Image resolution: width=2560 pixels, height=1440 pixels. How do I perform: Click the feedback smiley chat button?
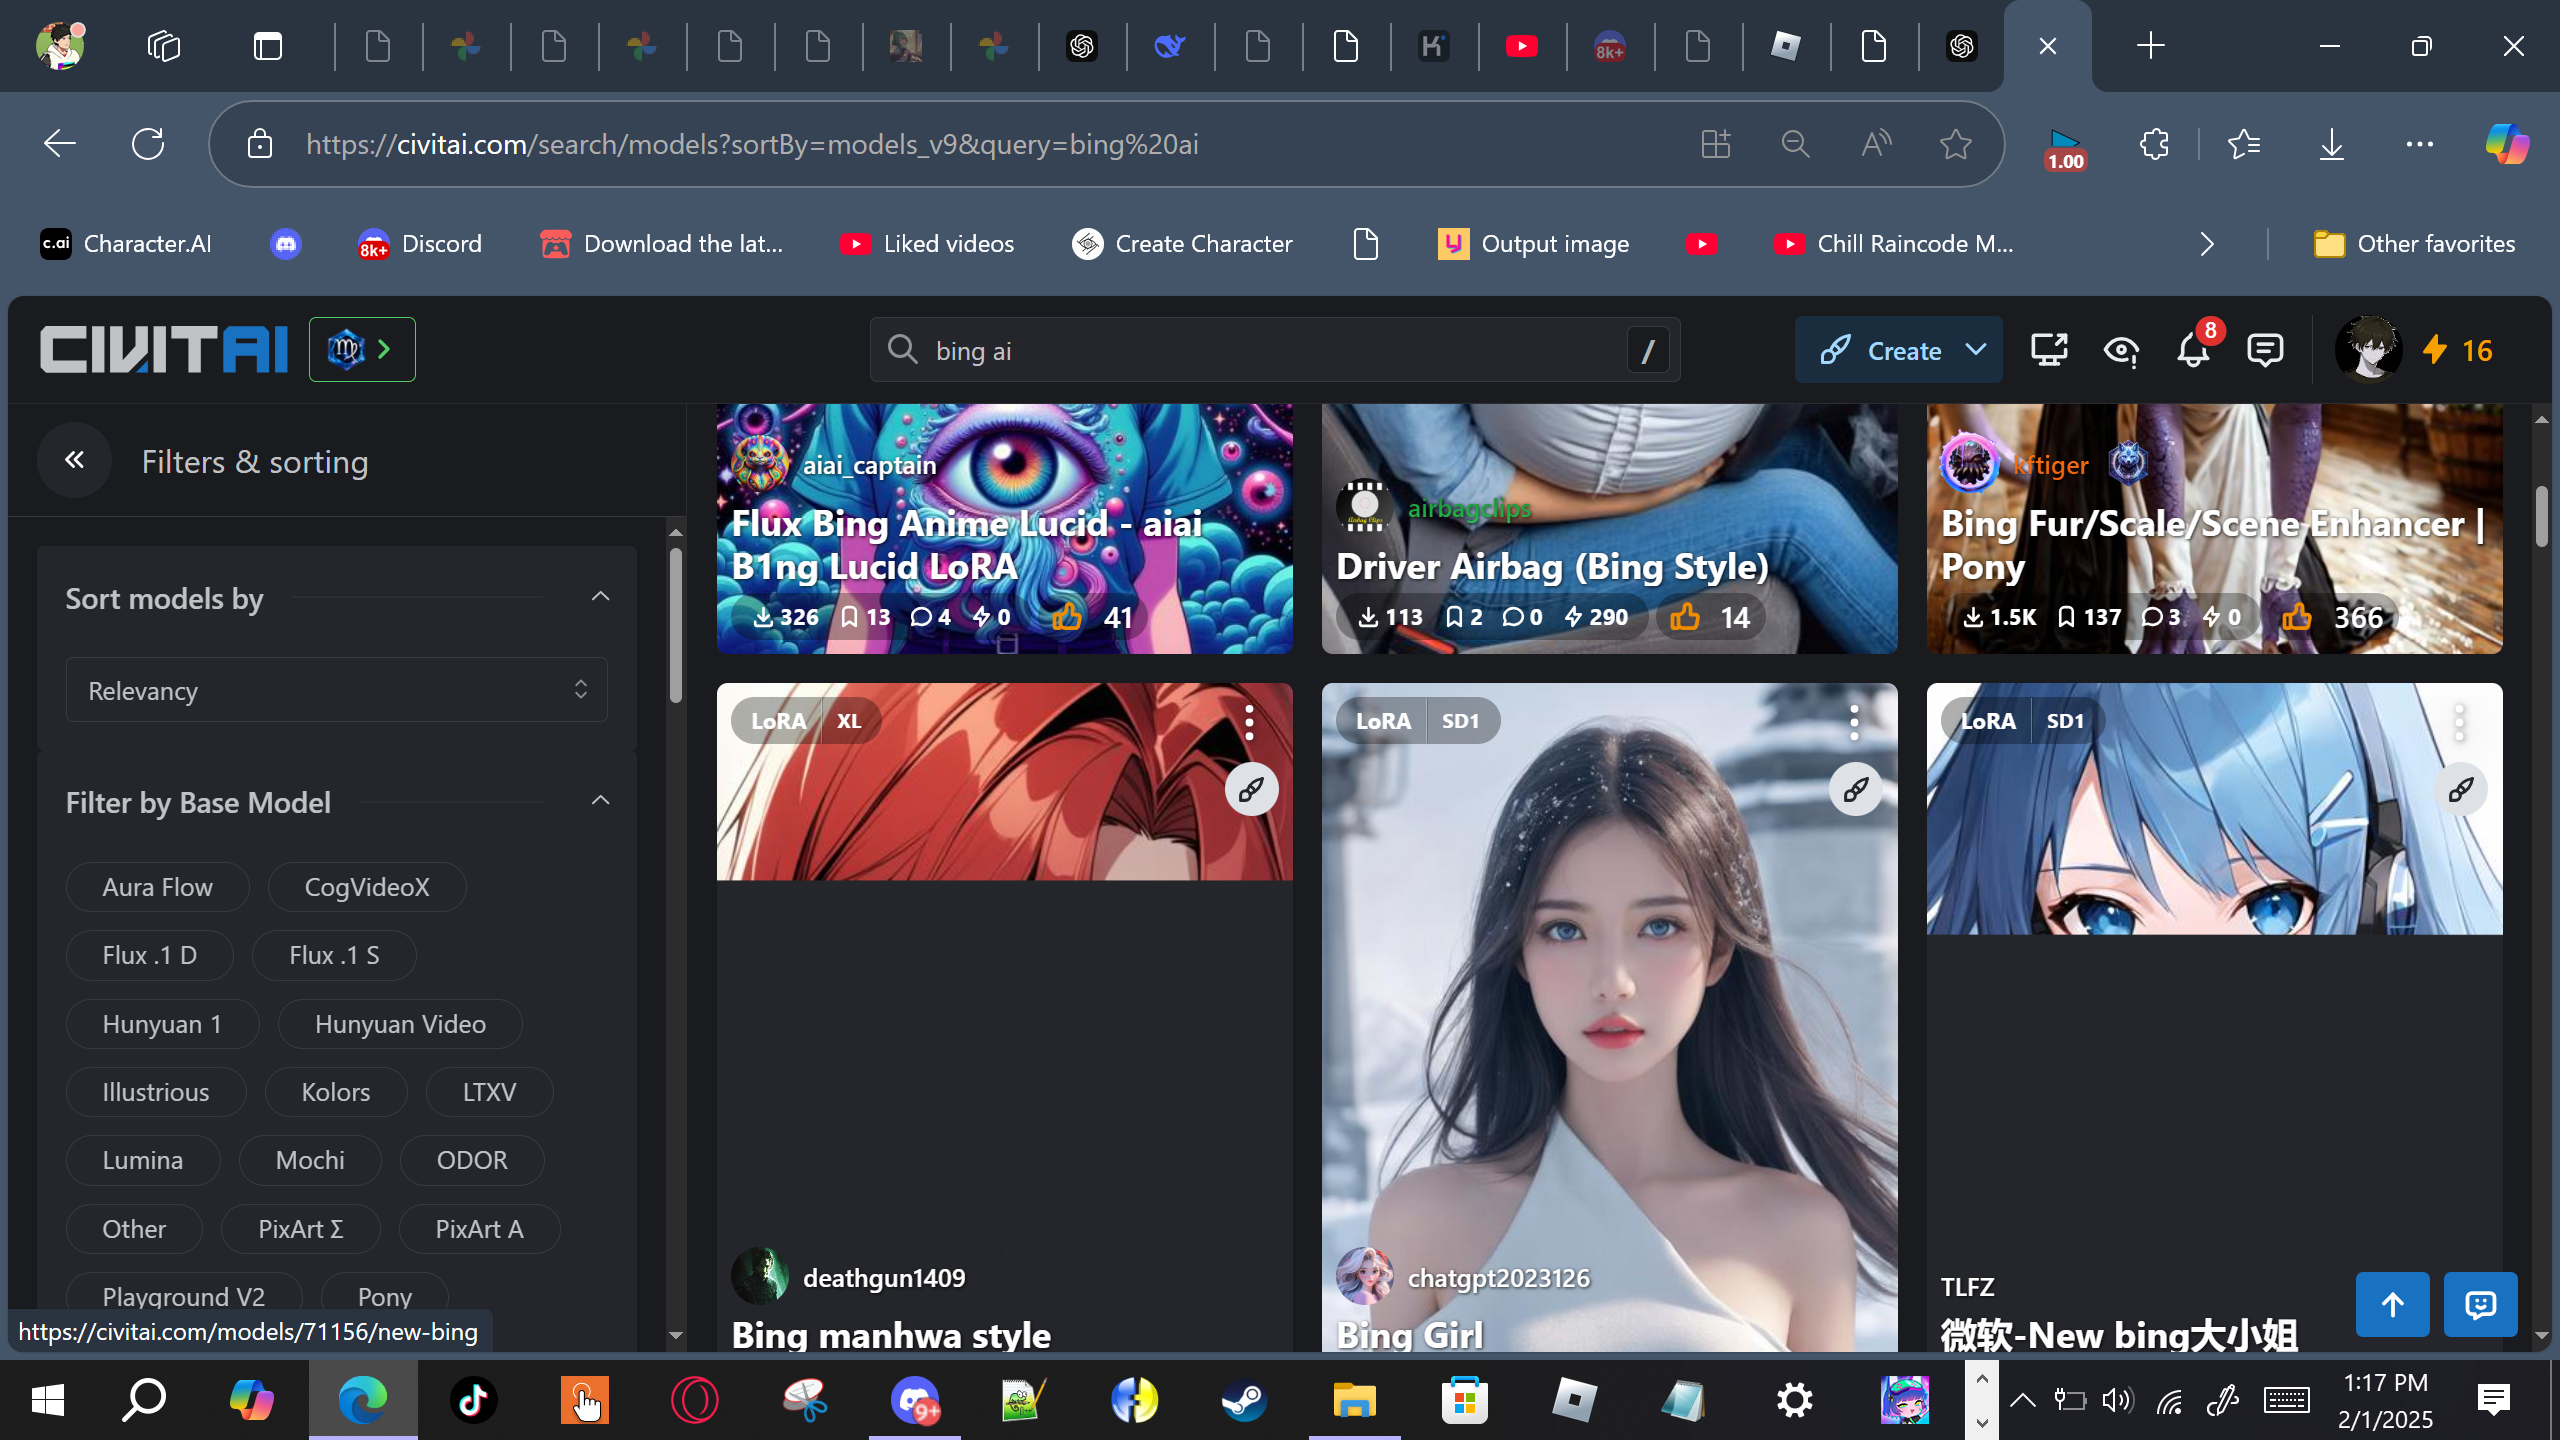(2480, 1305)
